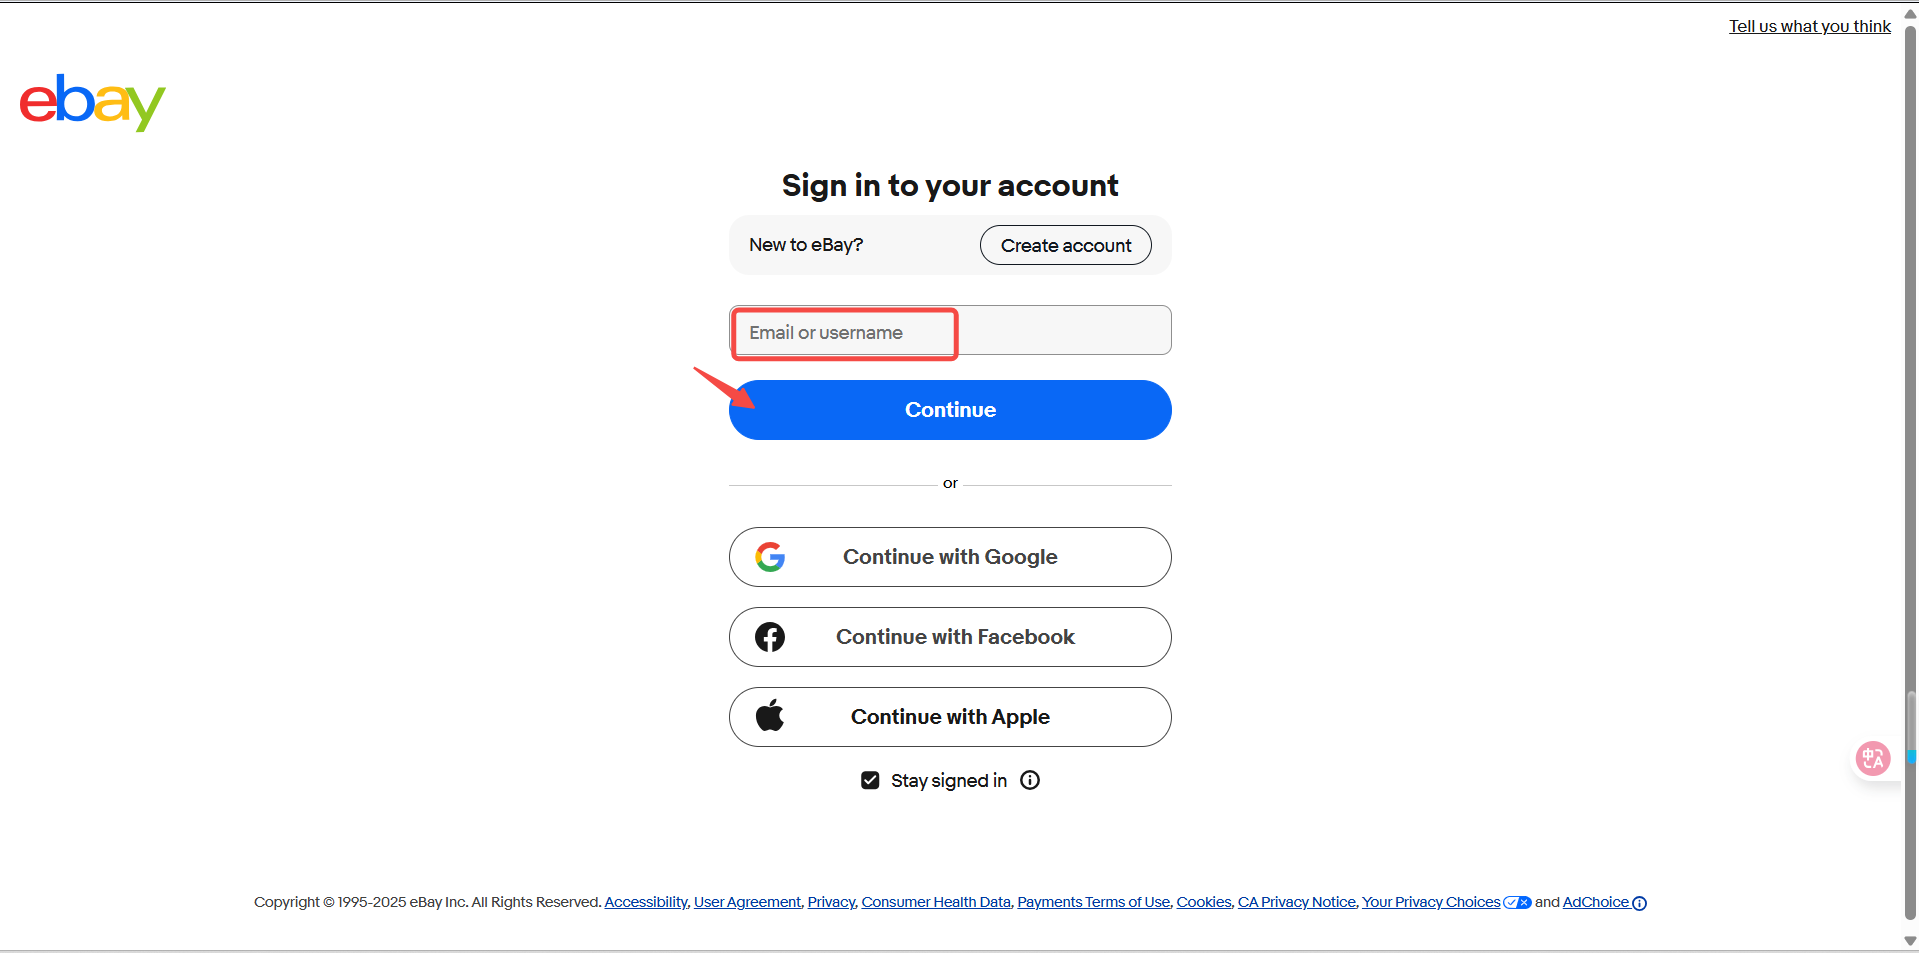The image size is (1919, 953).
Task: Click the Facebook logo icon
Action: click(x=770, y=637)
